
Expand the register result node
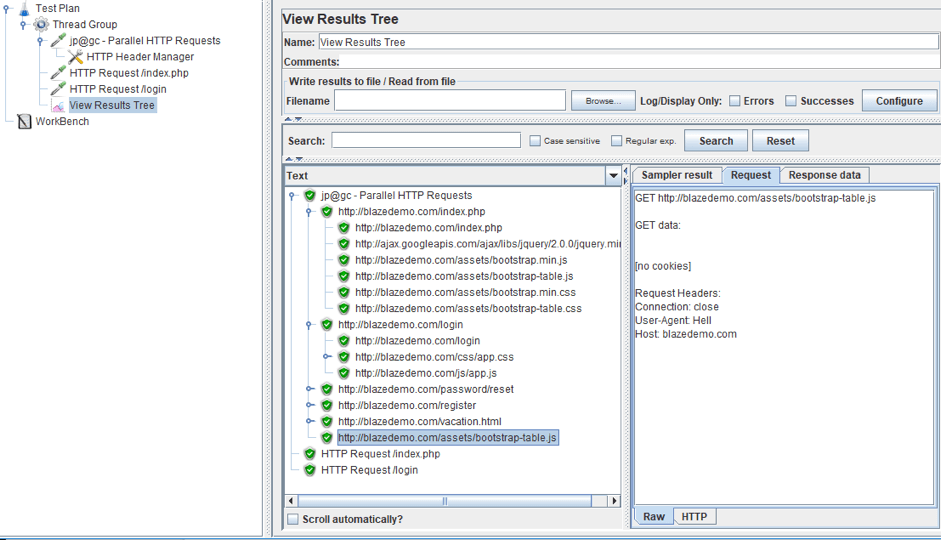tap(310, 406)
